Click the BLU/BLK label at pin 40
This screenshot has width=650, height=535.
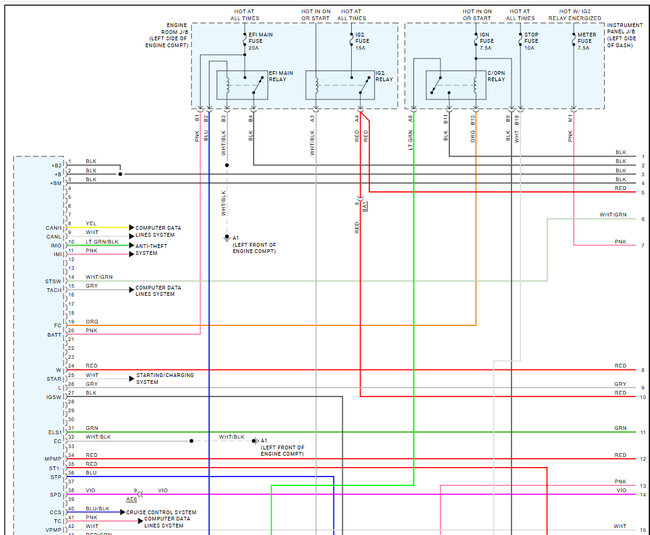[97, 508]
